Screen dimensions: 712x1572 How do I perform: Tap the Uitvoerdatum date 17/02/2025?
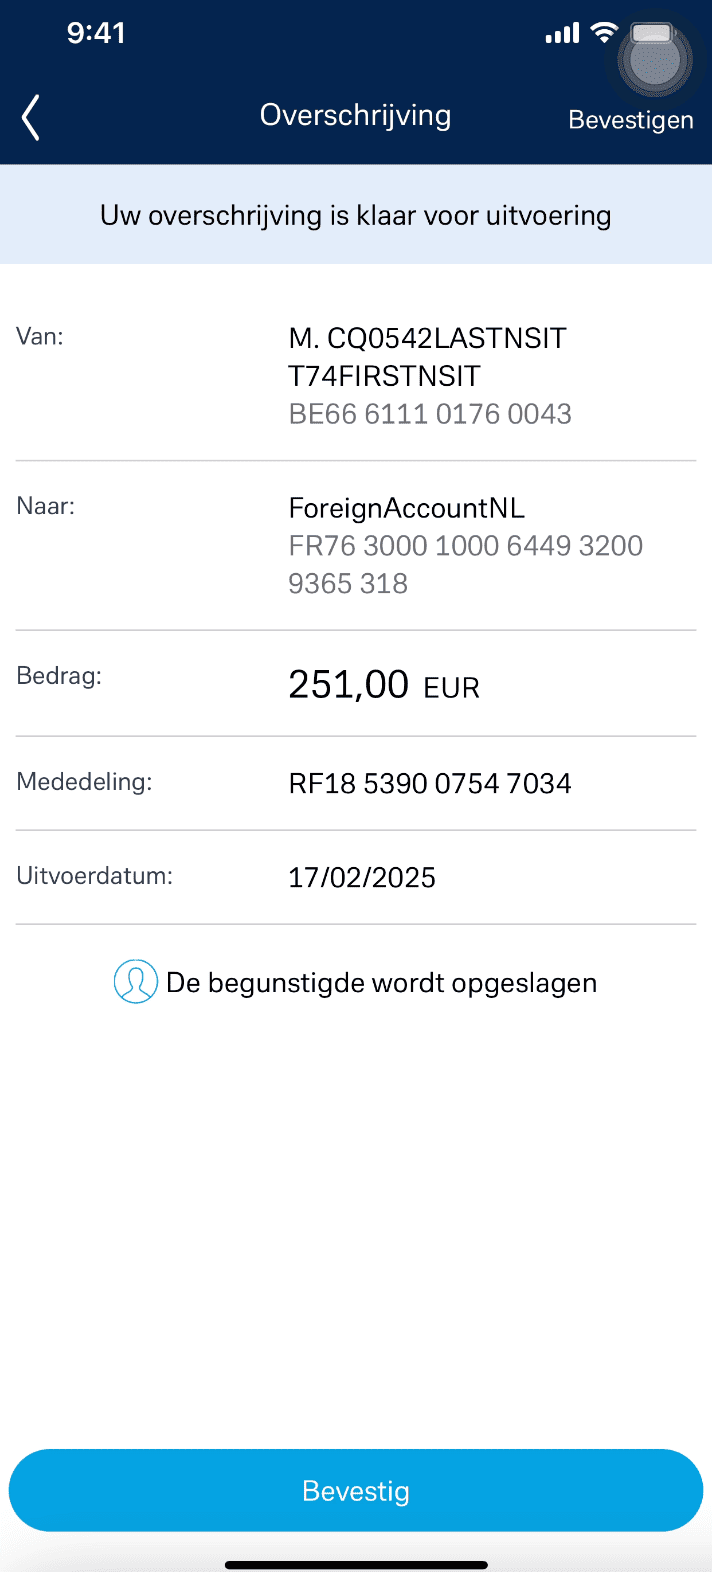click(362, 877)
